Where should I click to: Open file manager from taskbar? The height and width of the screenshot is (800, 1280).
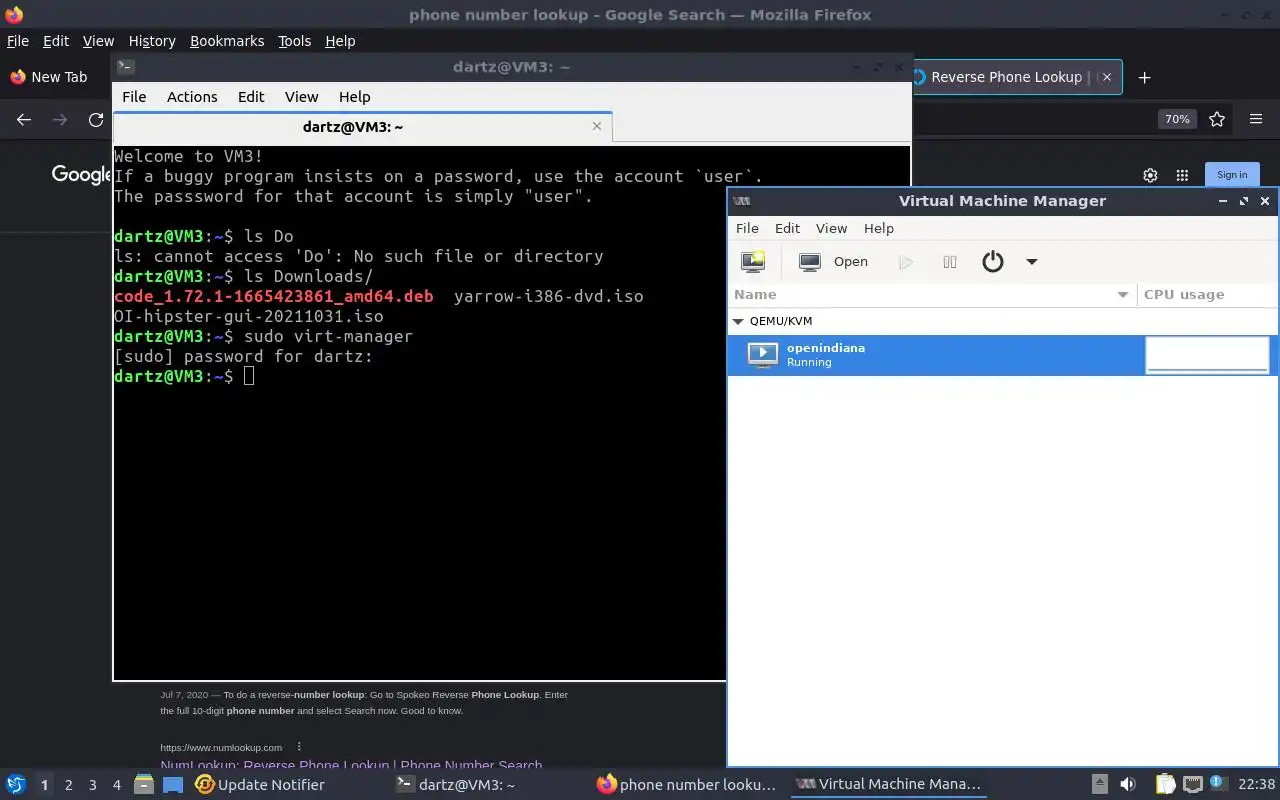tap(144, 785)
